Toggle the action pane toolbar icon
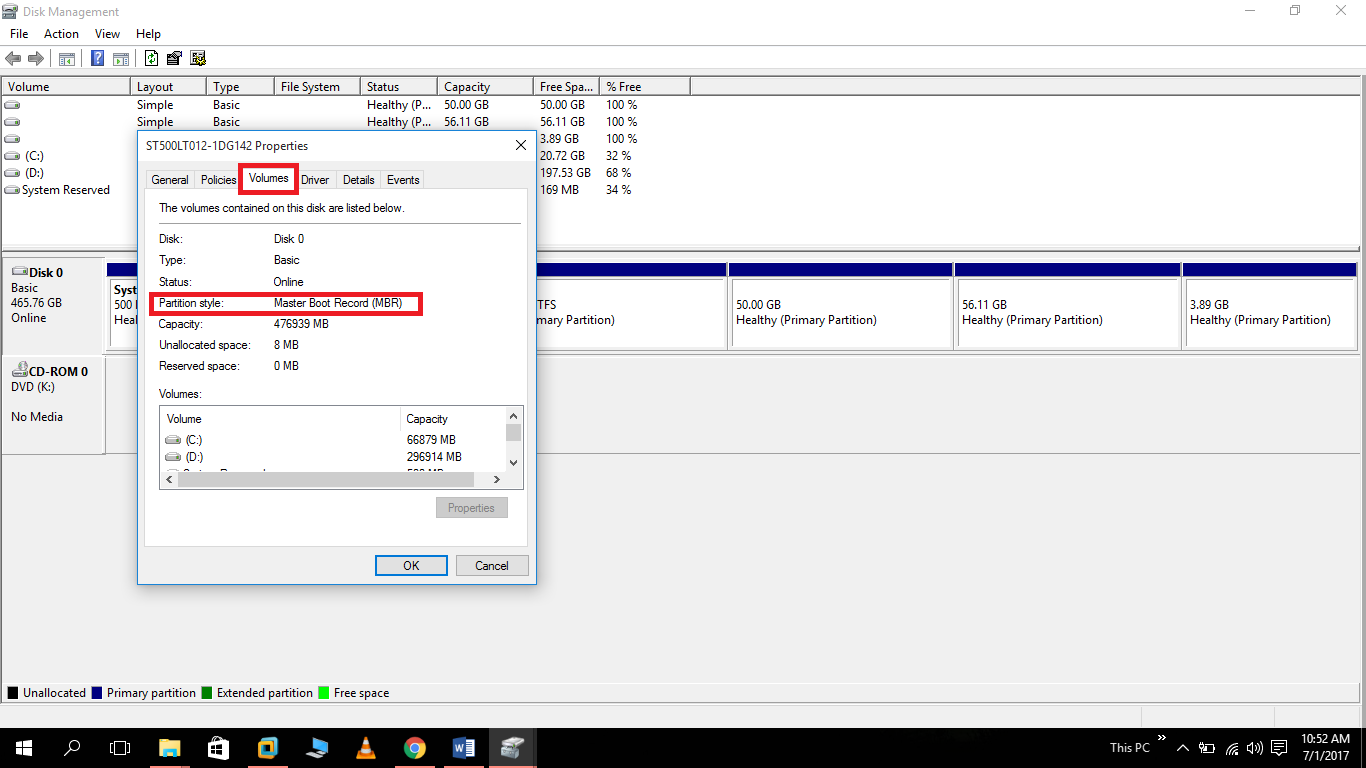This screenshot has width=1366, height=768. click(x=121, y=57)
